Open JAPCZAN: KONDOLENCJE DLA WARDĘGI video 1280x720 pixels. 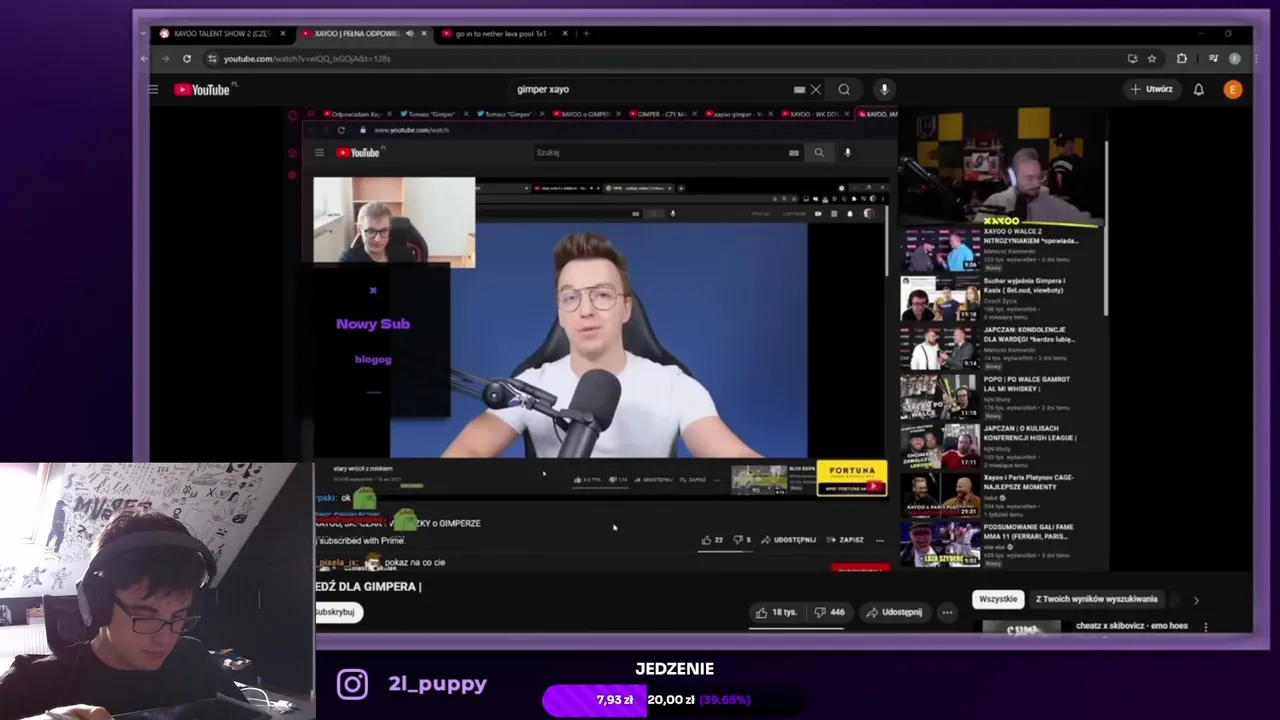pos(940,348)
